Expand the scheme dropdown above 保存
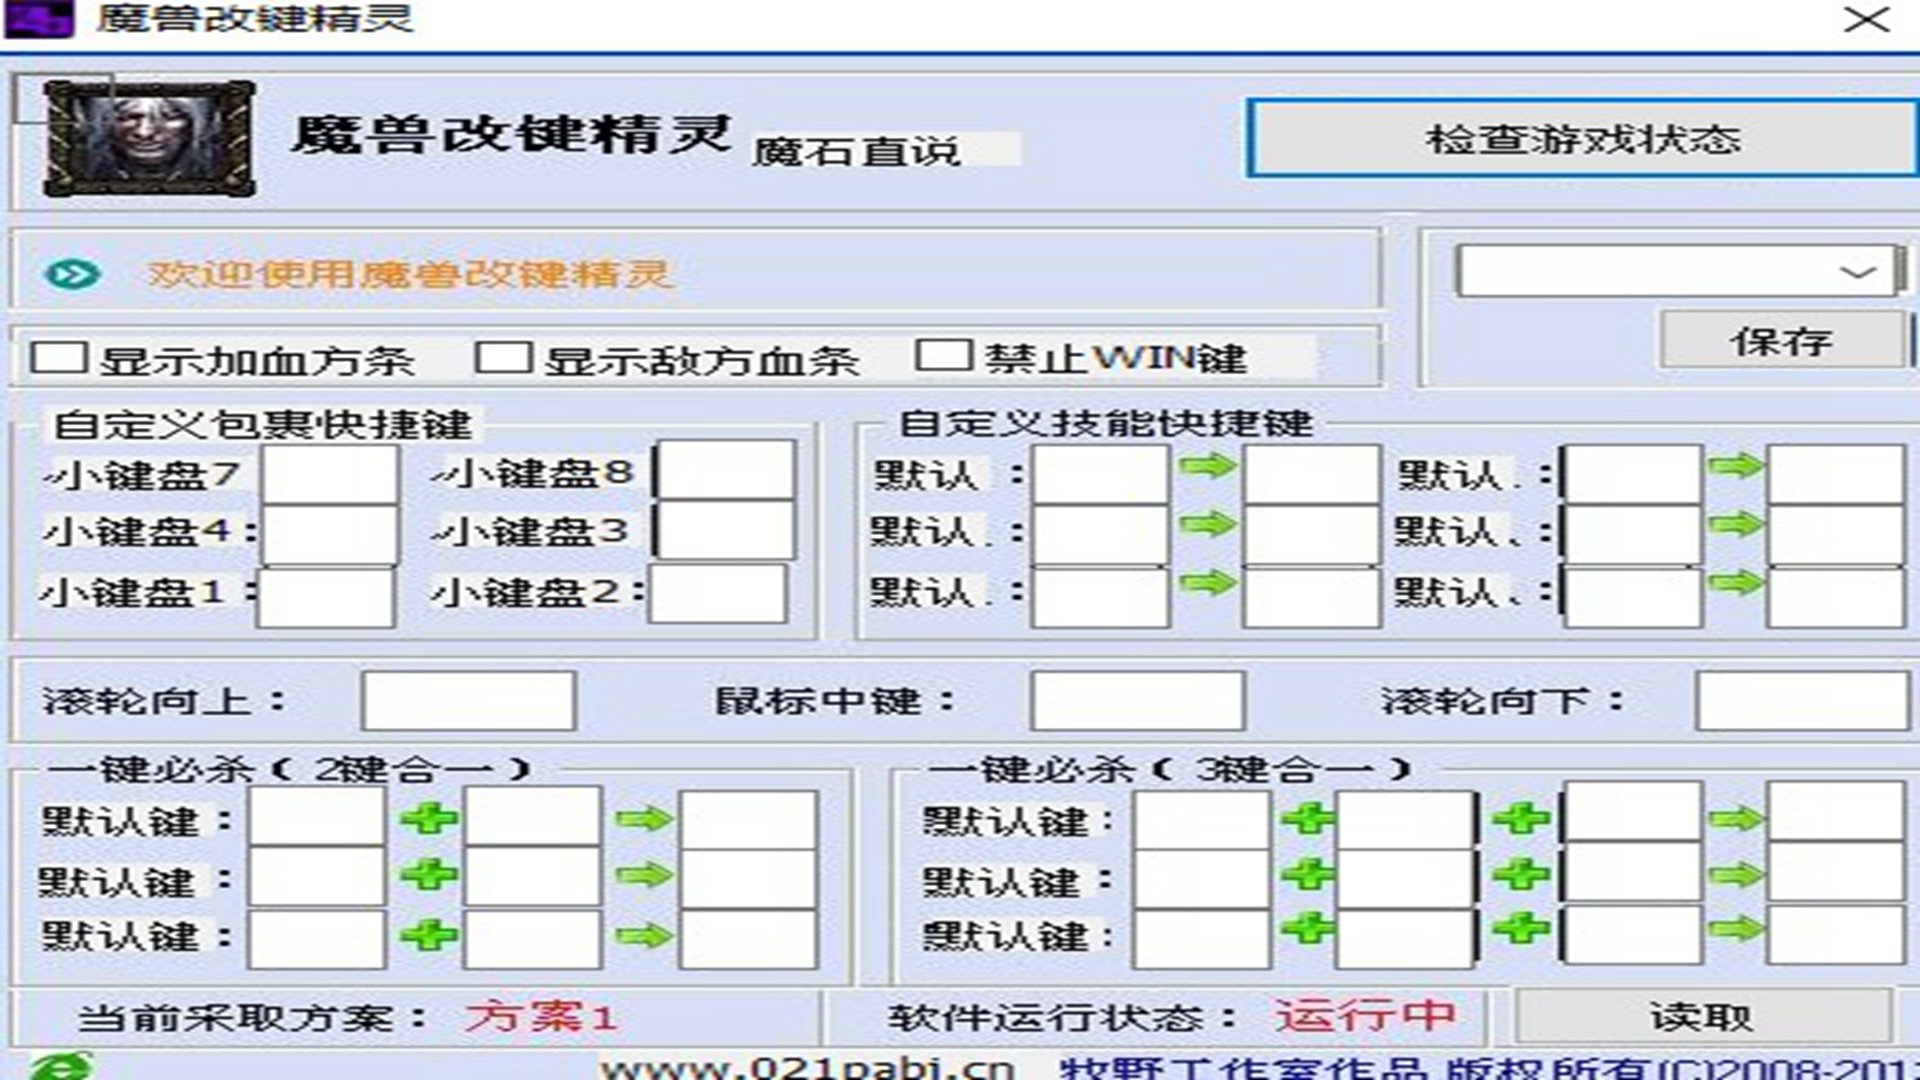Screen dimensions: 1920x1080 click(x=1857, y=272)
